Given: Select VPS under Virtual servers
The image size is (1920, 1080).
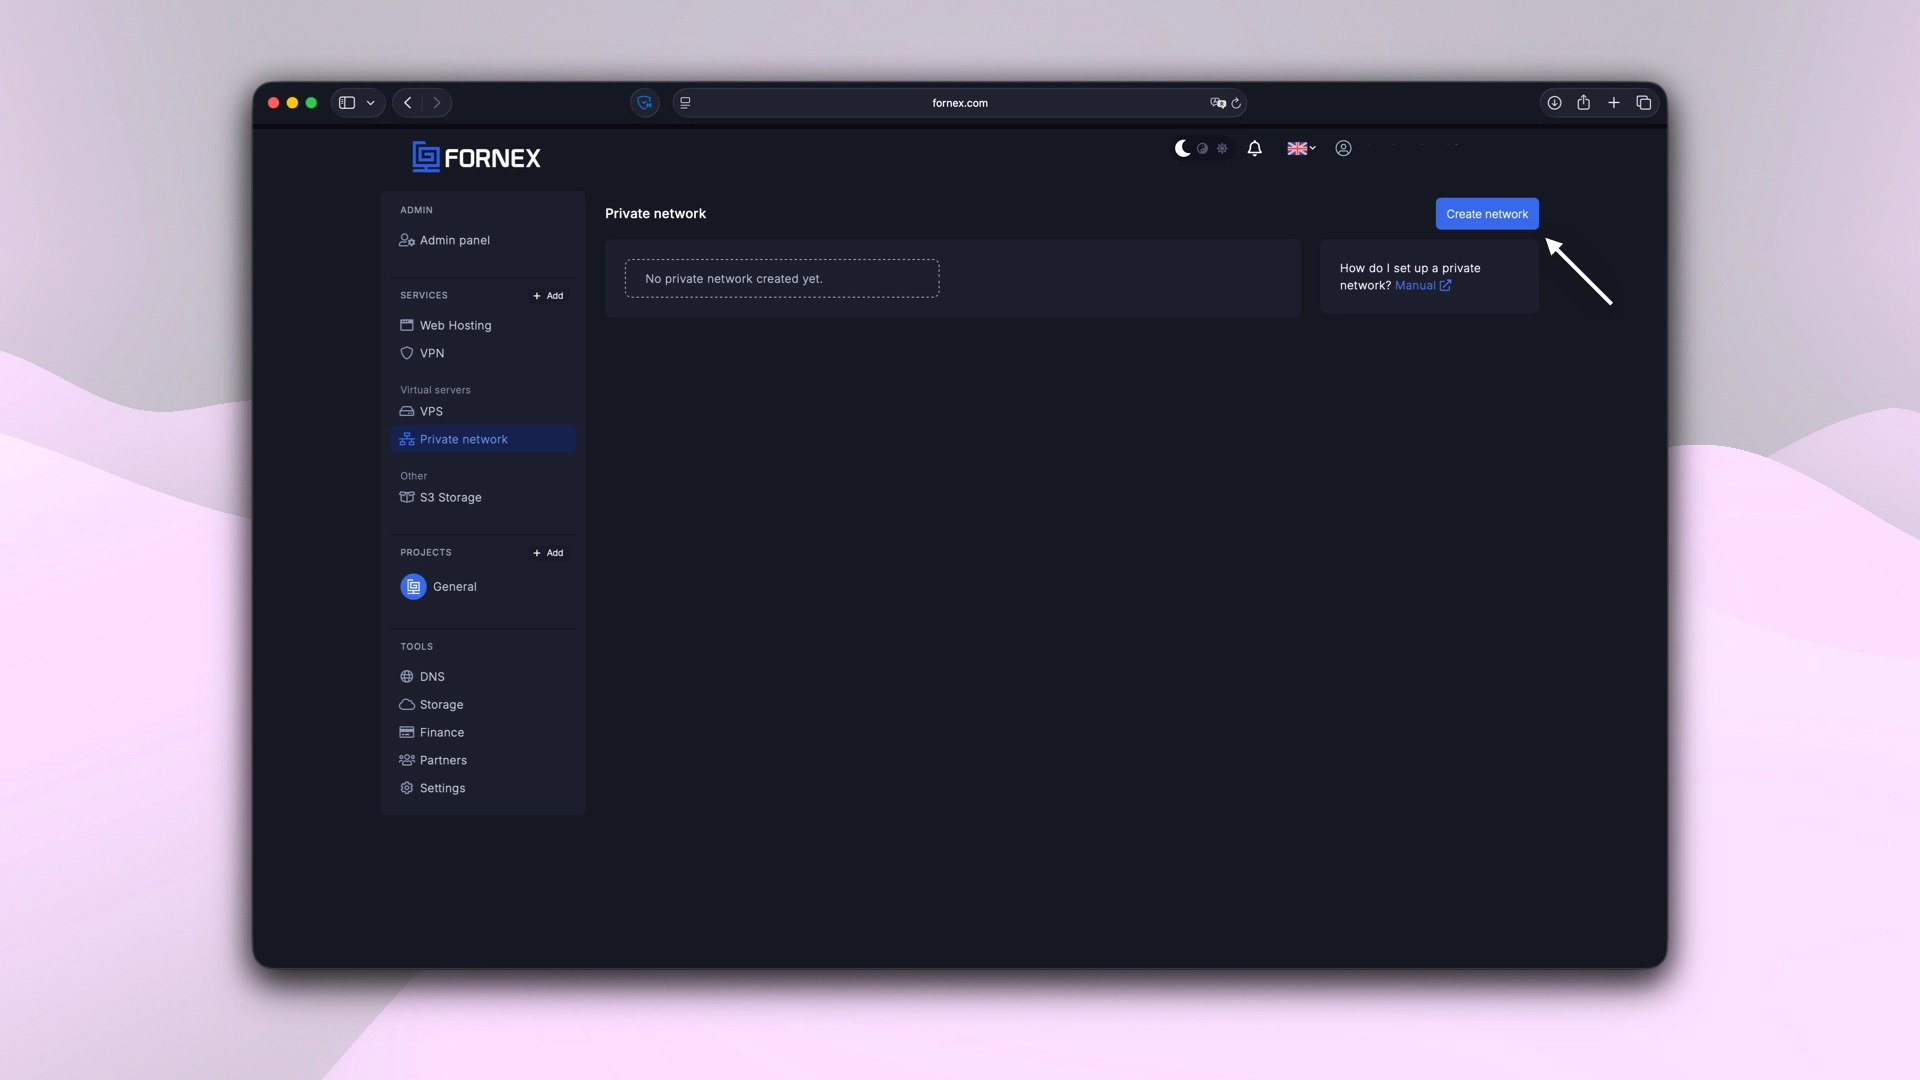Looking at the screenshot, I should (432, 411).
